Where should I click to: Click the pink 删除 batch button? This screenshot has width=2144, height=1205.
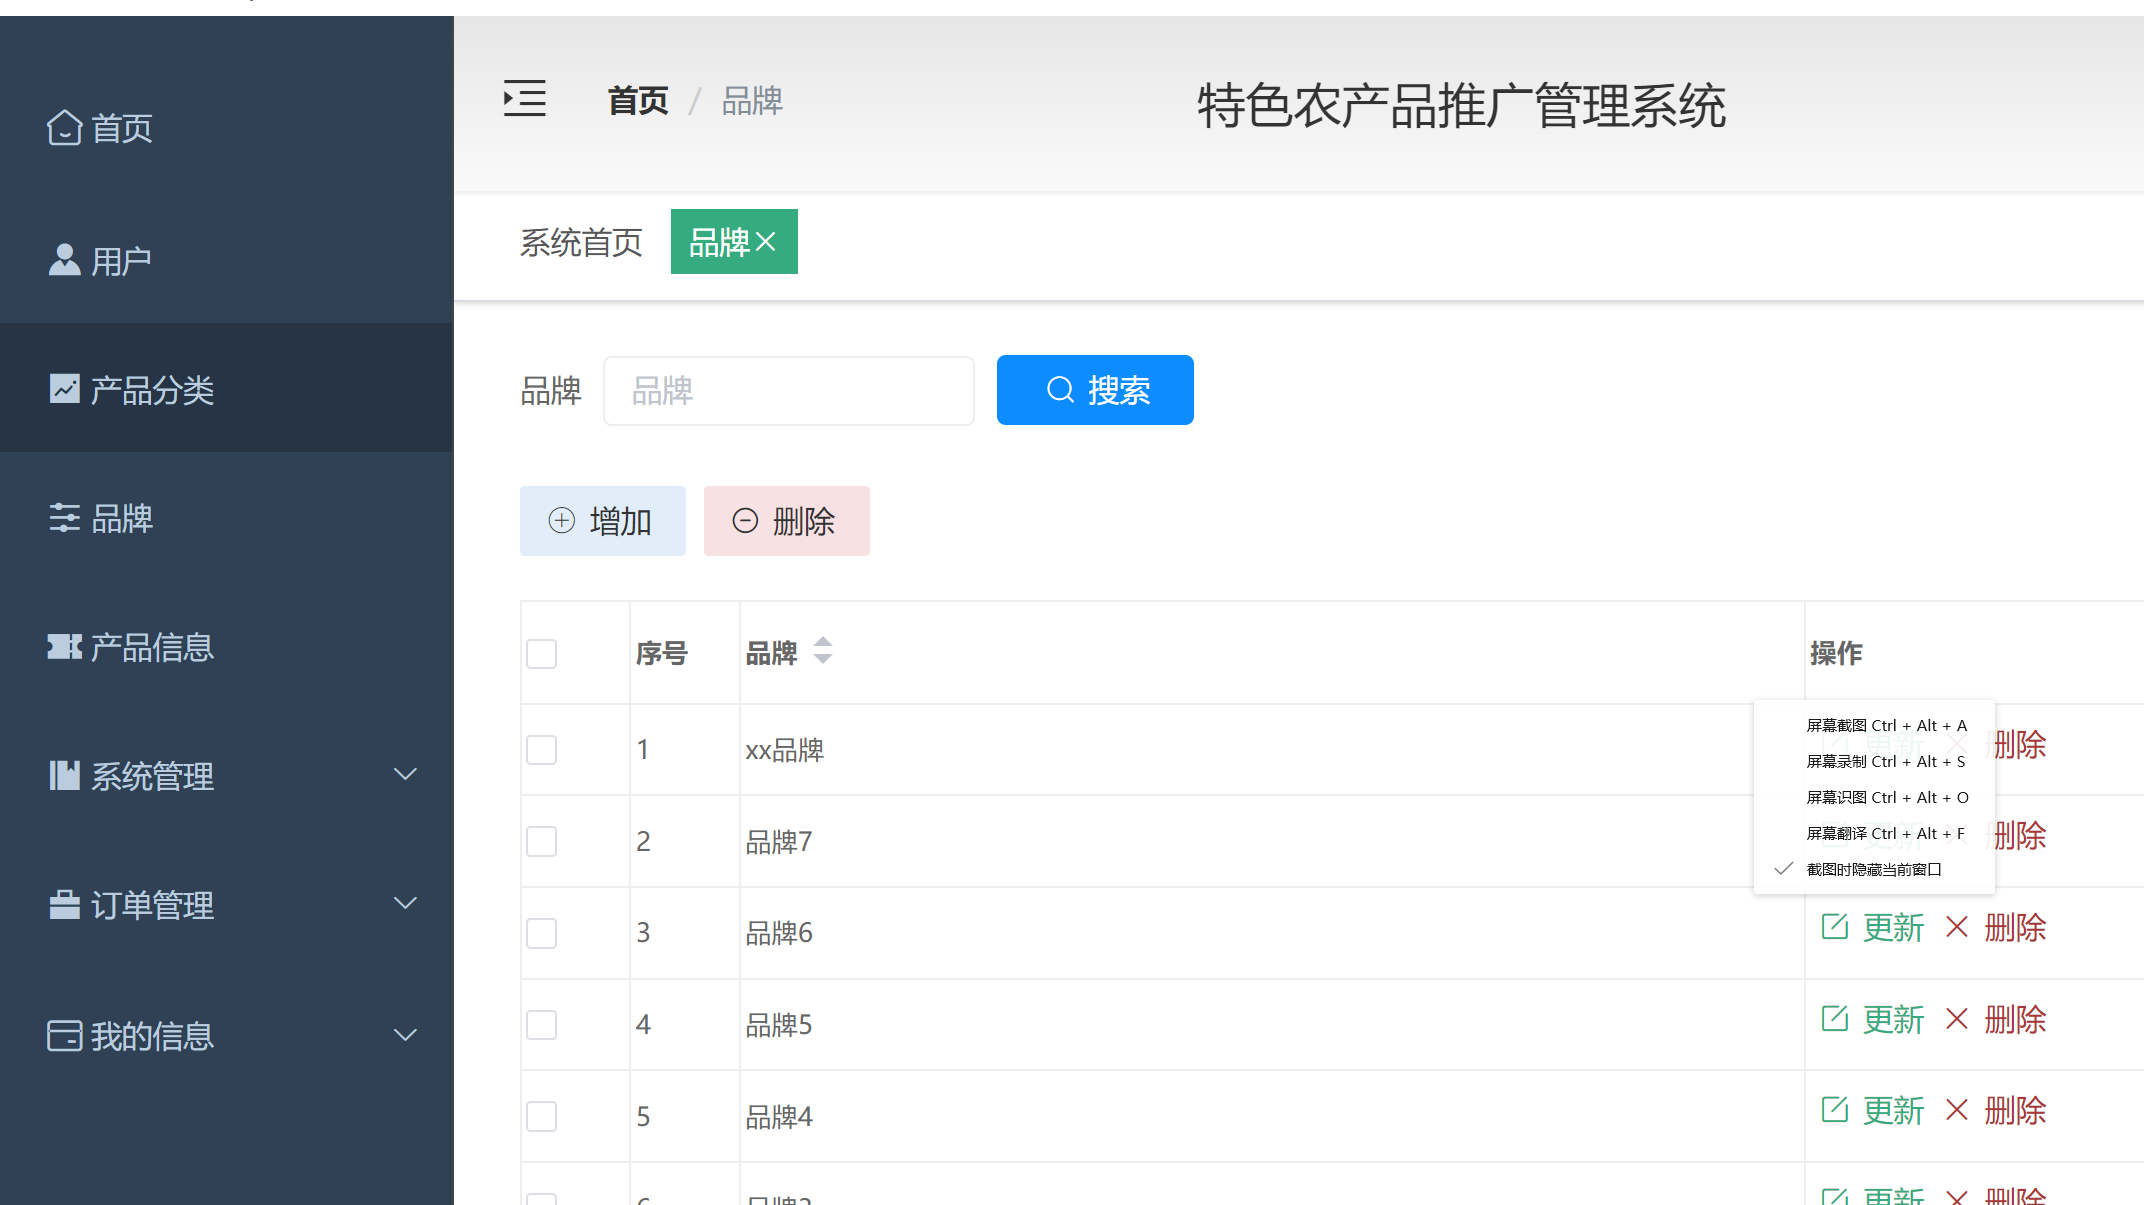point(787,521)
